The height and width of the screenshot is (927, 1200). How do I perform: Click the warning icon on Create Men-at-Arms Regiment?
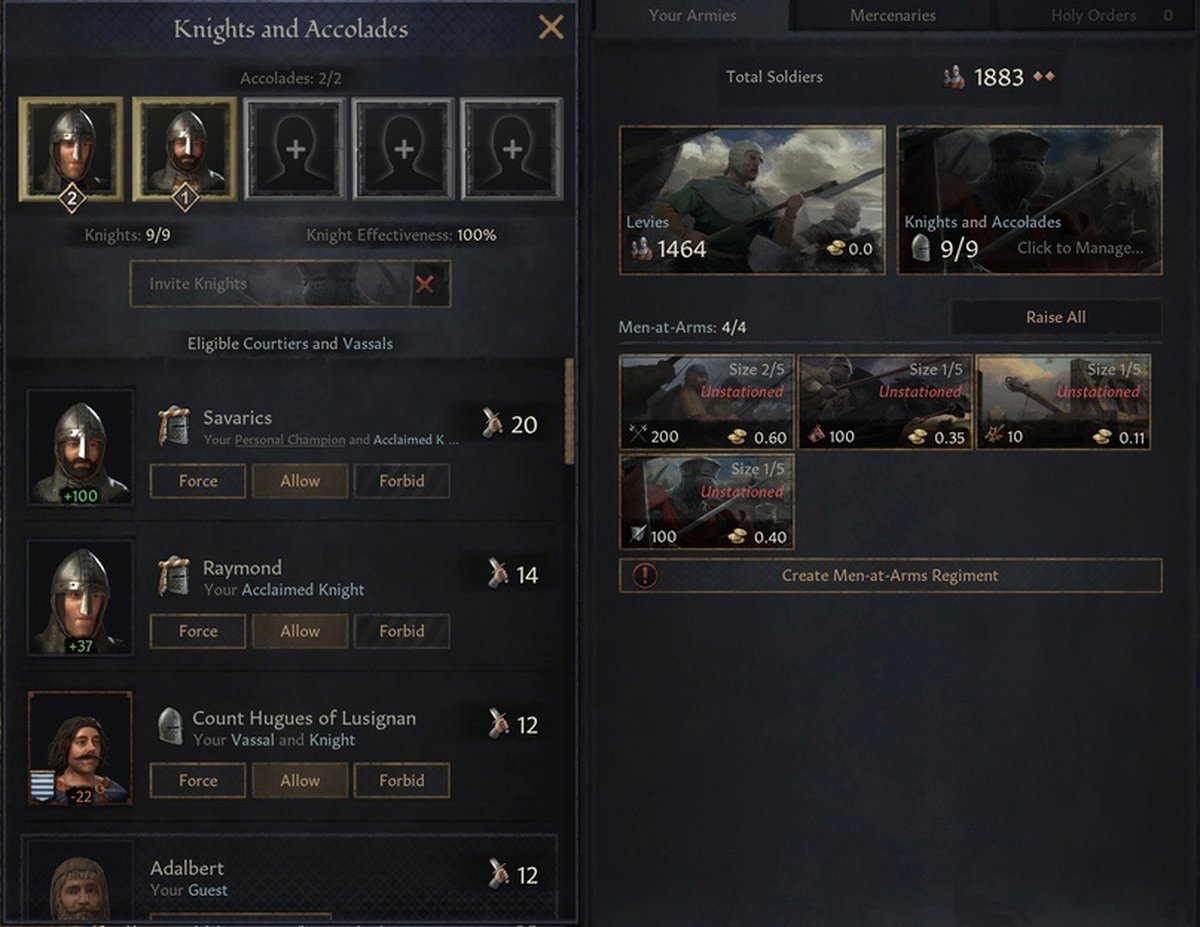click(645, 576)
